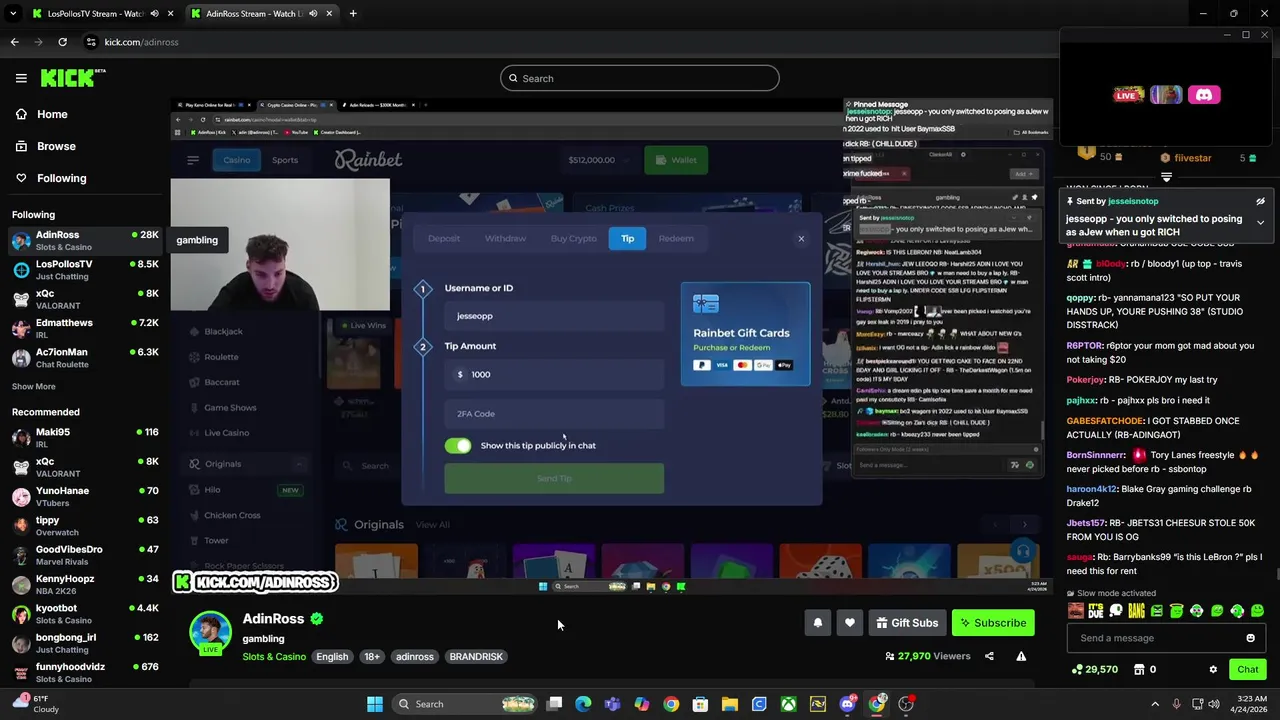Open Windows Start menu
Image resolution: width=1280 pixels, height=720 pixels.
(375, 704)
